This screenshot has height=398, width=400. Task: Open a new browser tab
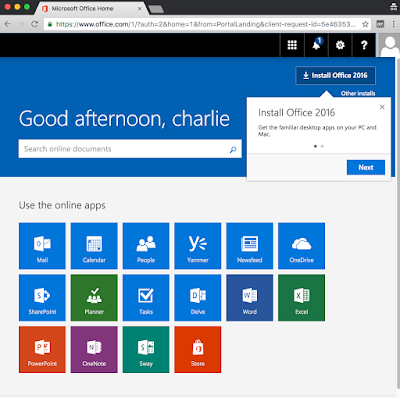point(156,9)
